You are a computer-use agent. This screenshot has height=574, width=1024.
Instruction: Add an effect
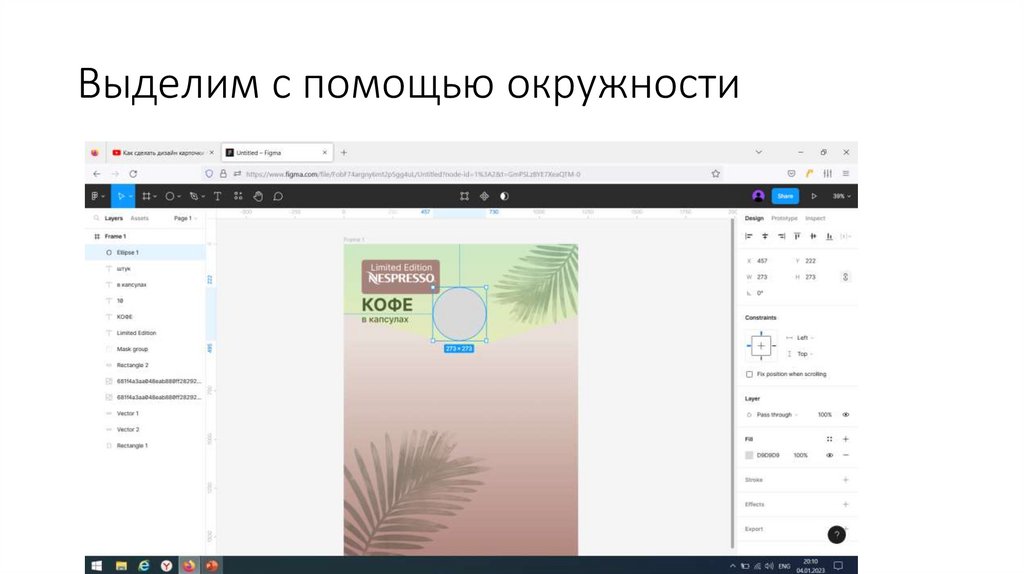(x=846, y=504)
